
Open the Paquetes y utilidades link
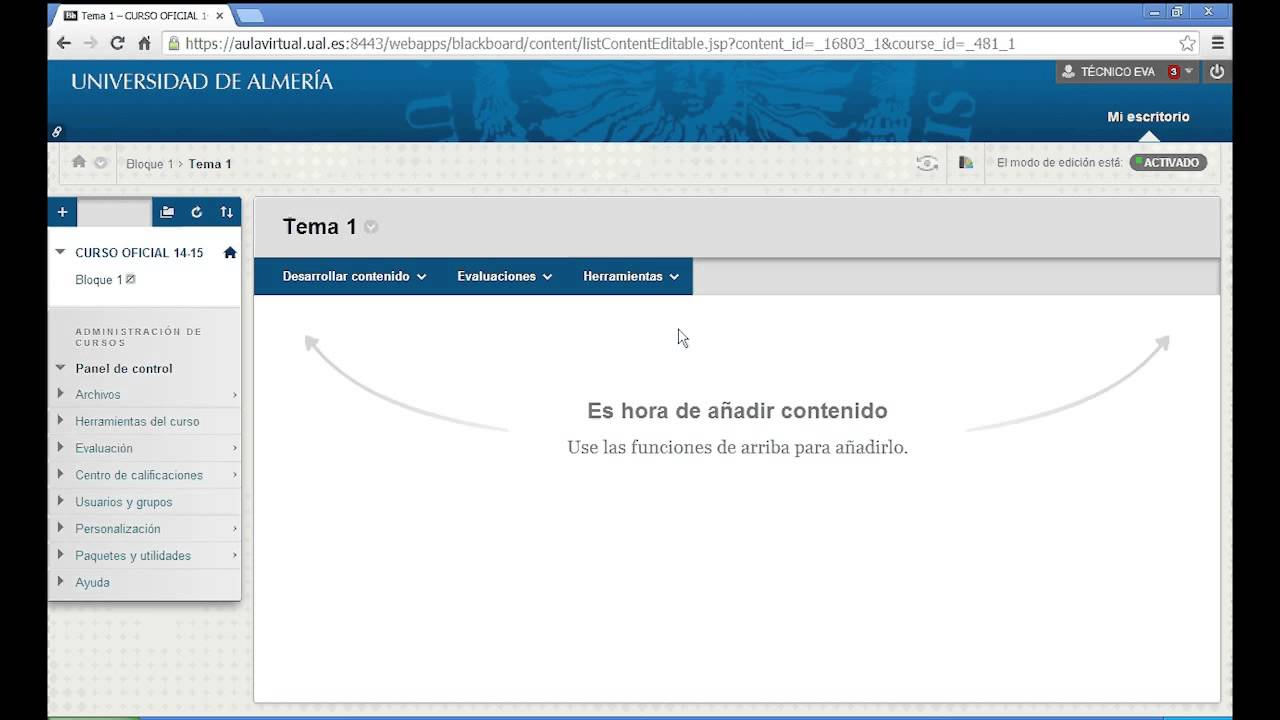pyautogui.click(x=133, y=556)
